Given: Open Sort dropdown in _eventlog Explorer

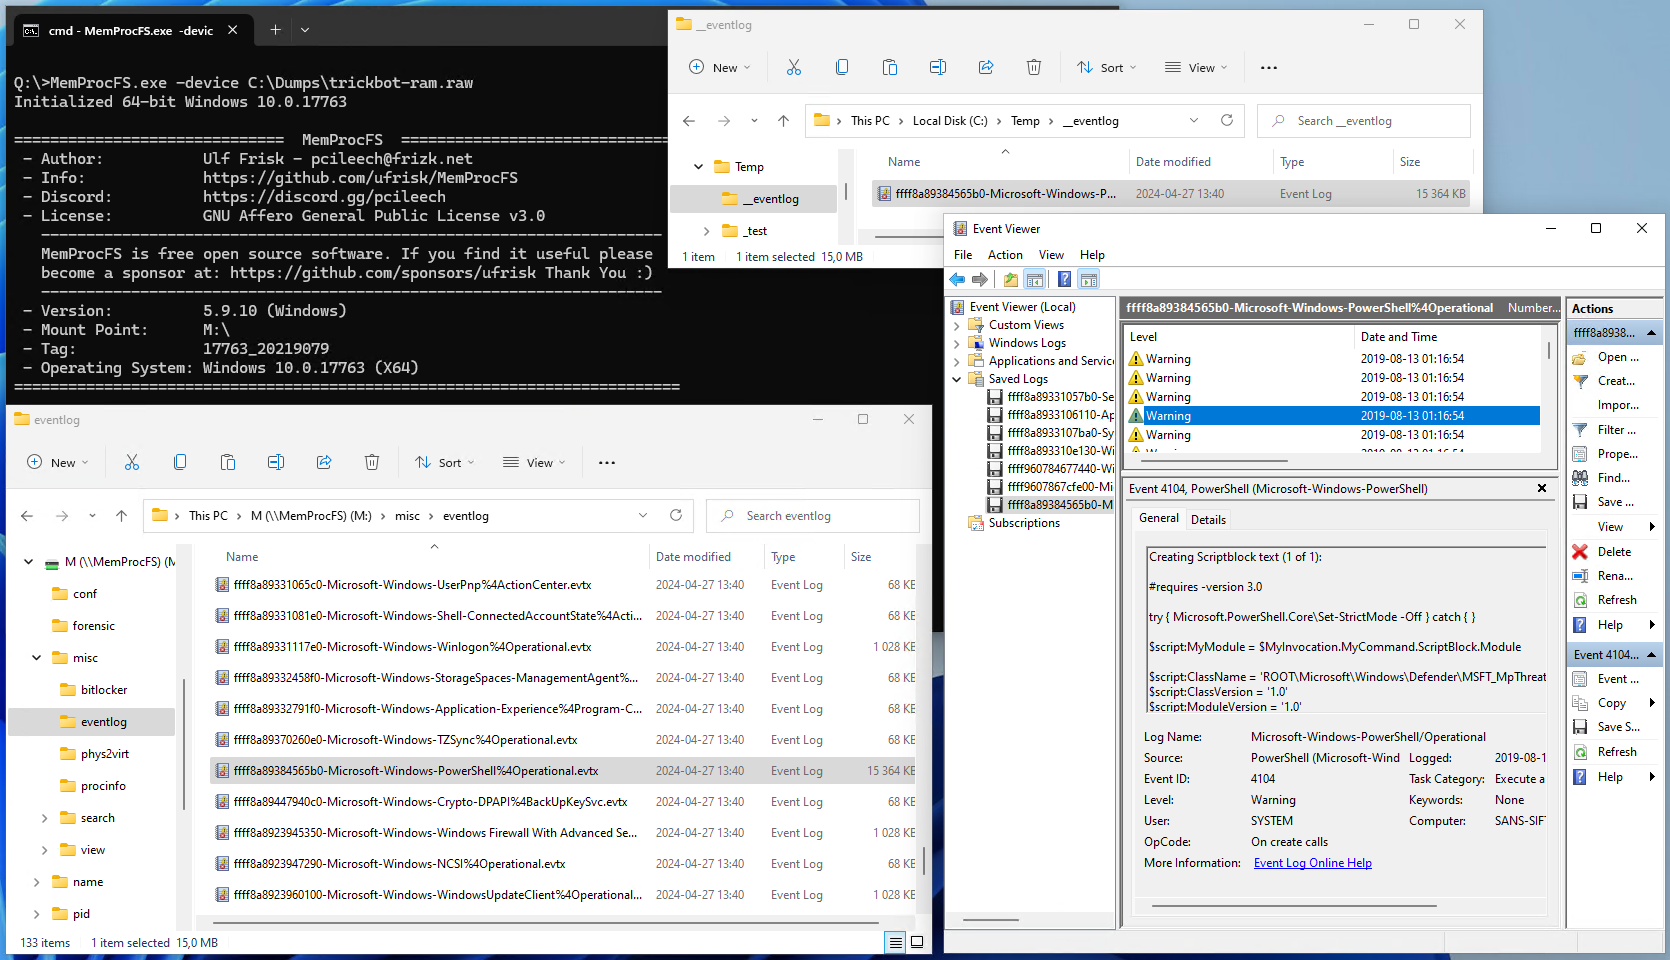Looking at the screenshot, I should point(1107,68).
